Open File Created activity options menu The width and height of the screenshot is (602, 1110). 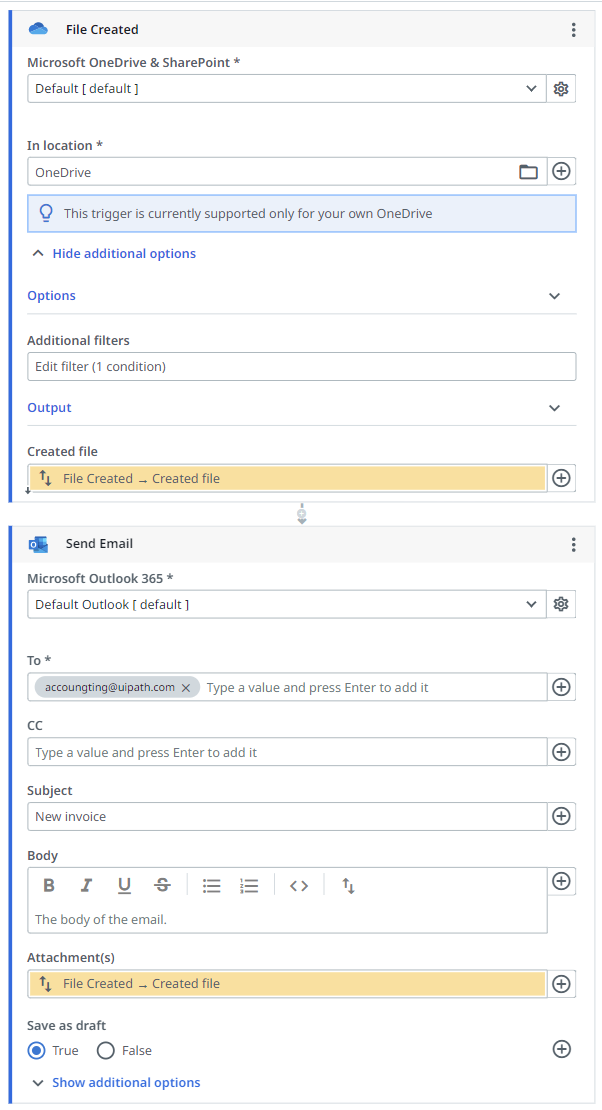point(573,30)
